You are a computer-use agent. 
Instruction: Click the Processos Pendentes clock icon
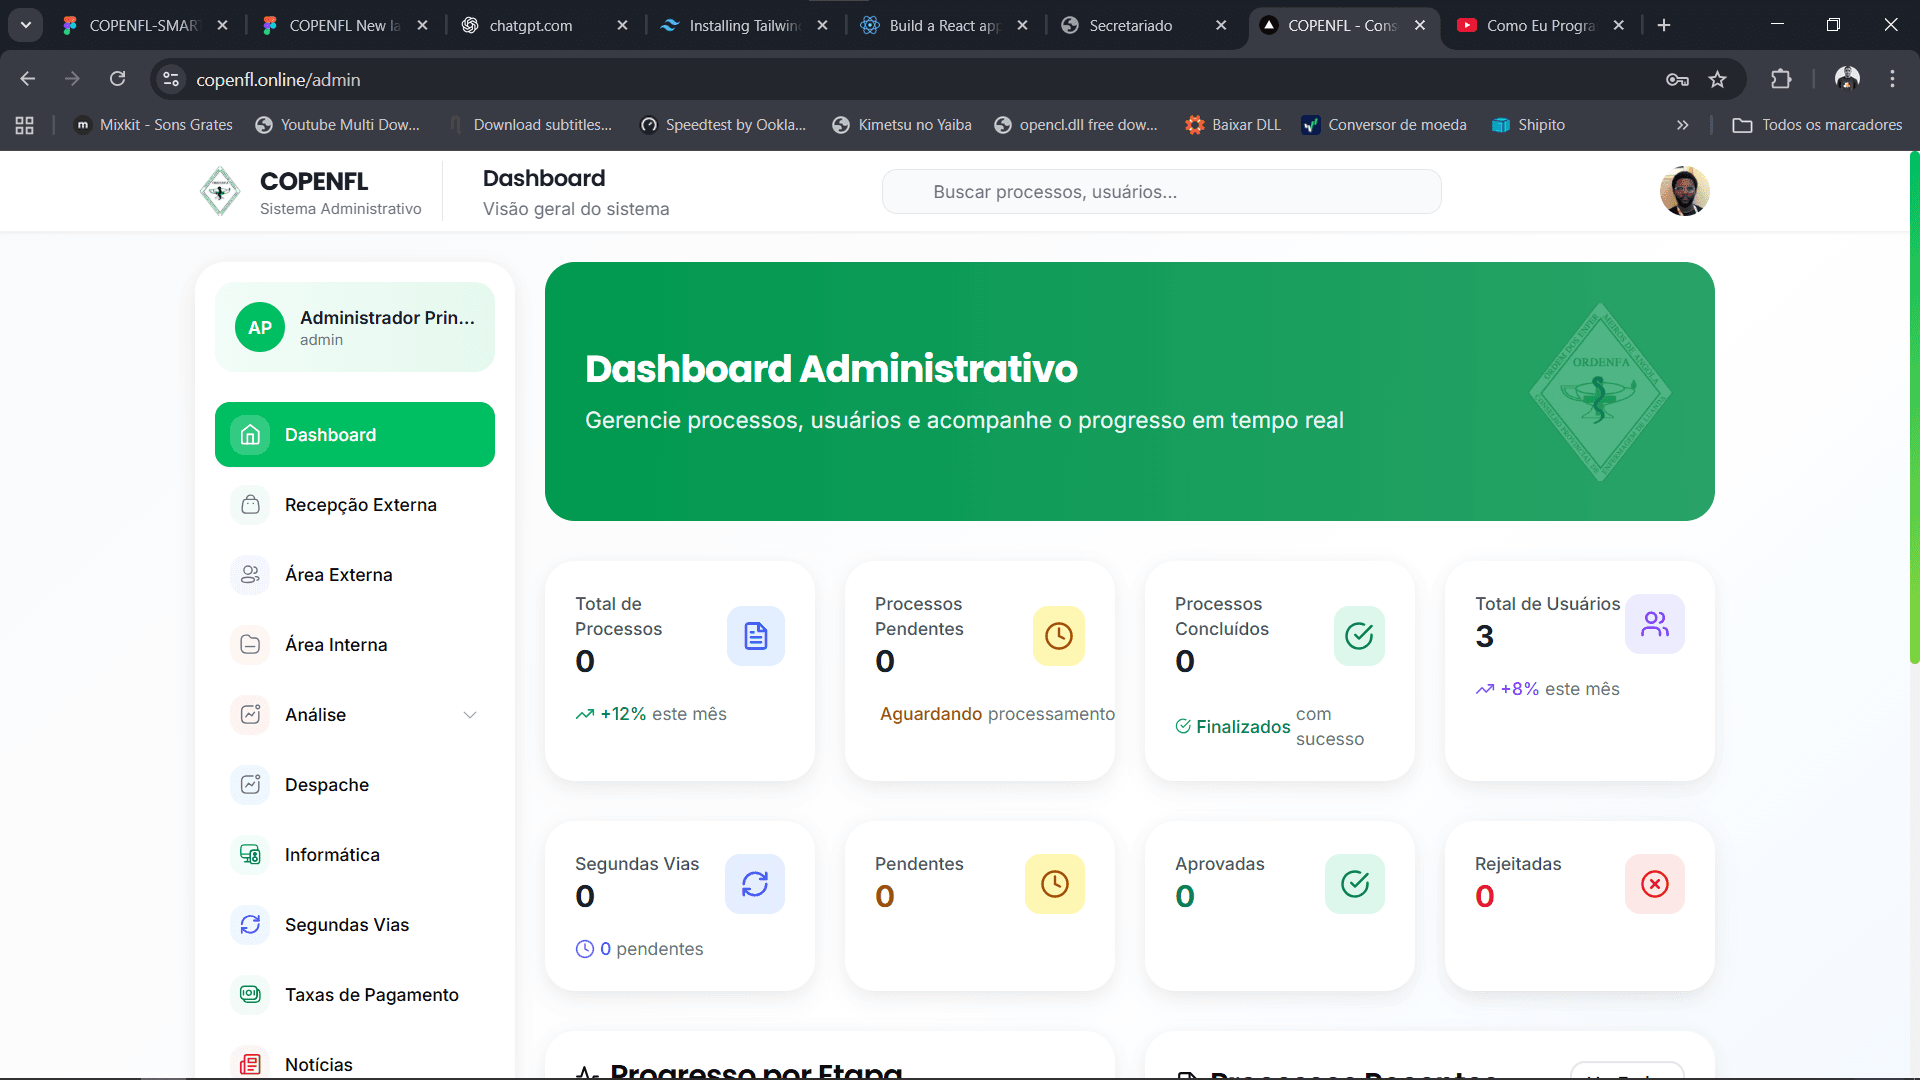click(x=1058, y=636)
